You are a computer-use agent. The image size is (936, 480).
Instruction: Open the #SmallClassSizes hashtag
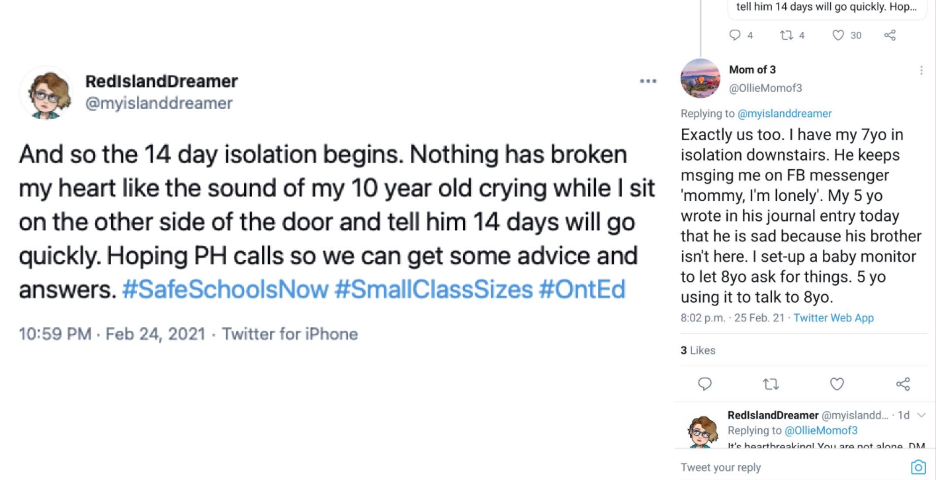433,290
